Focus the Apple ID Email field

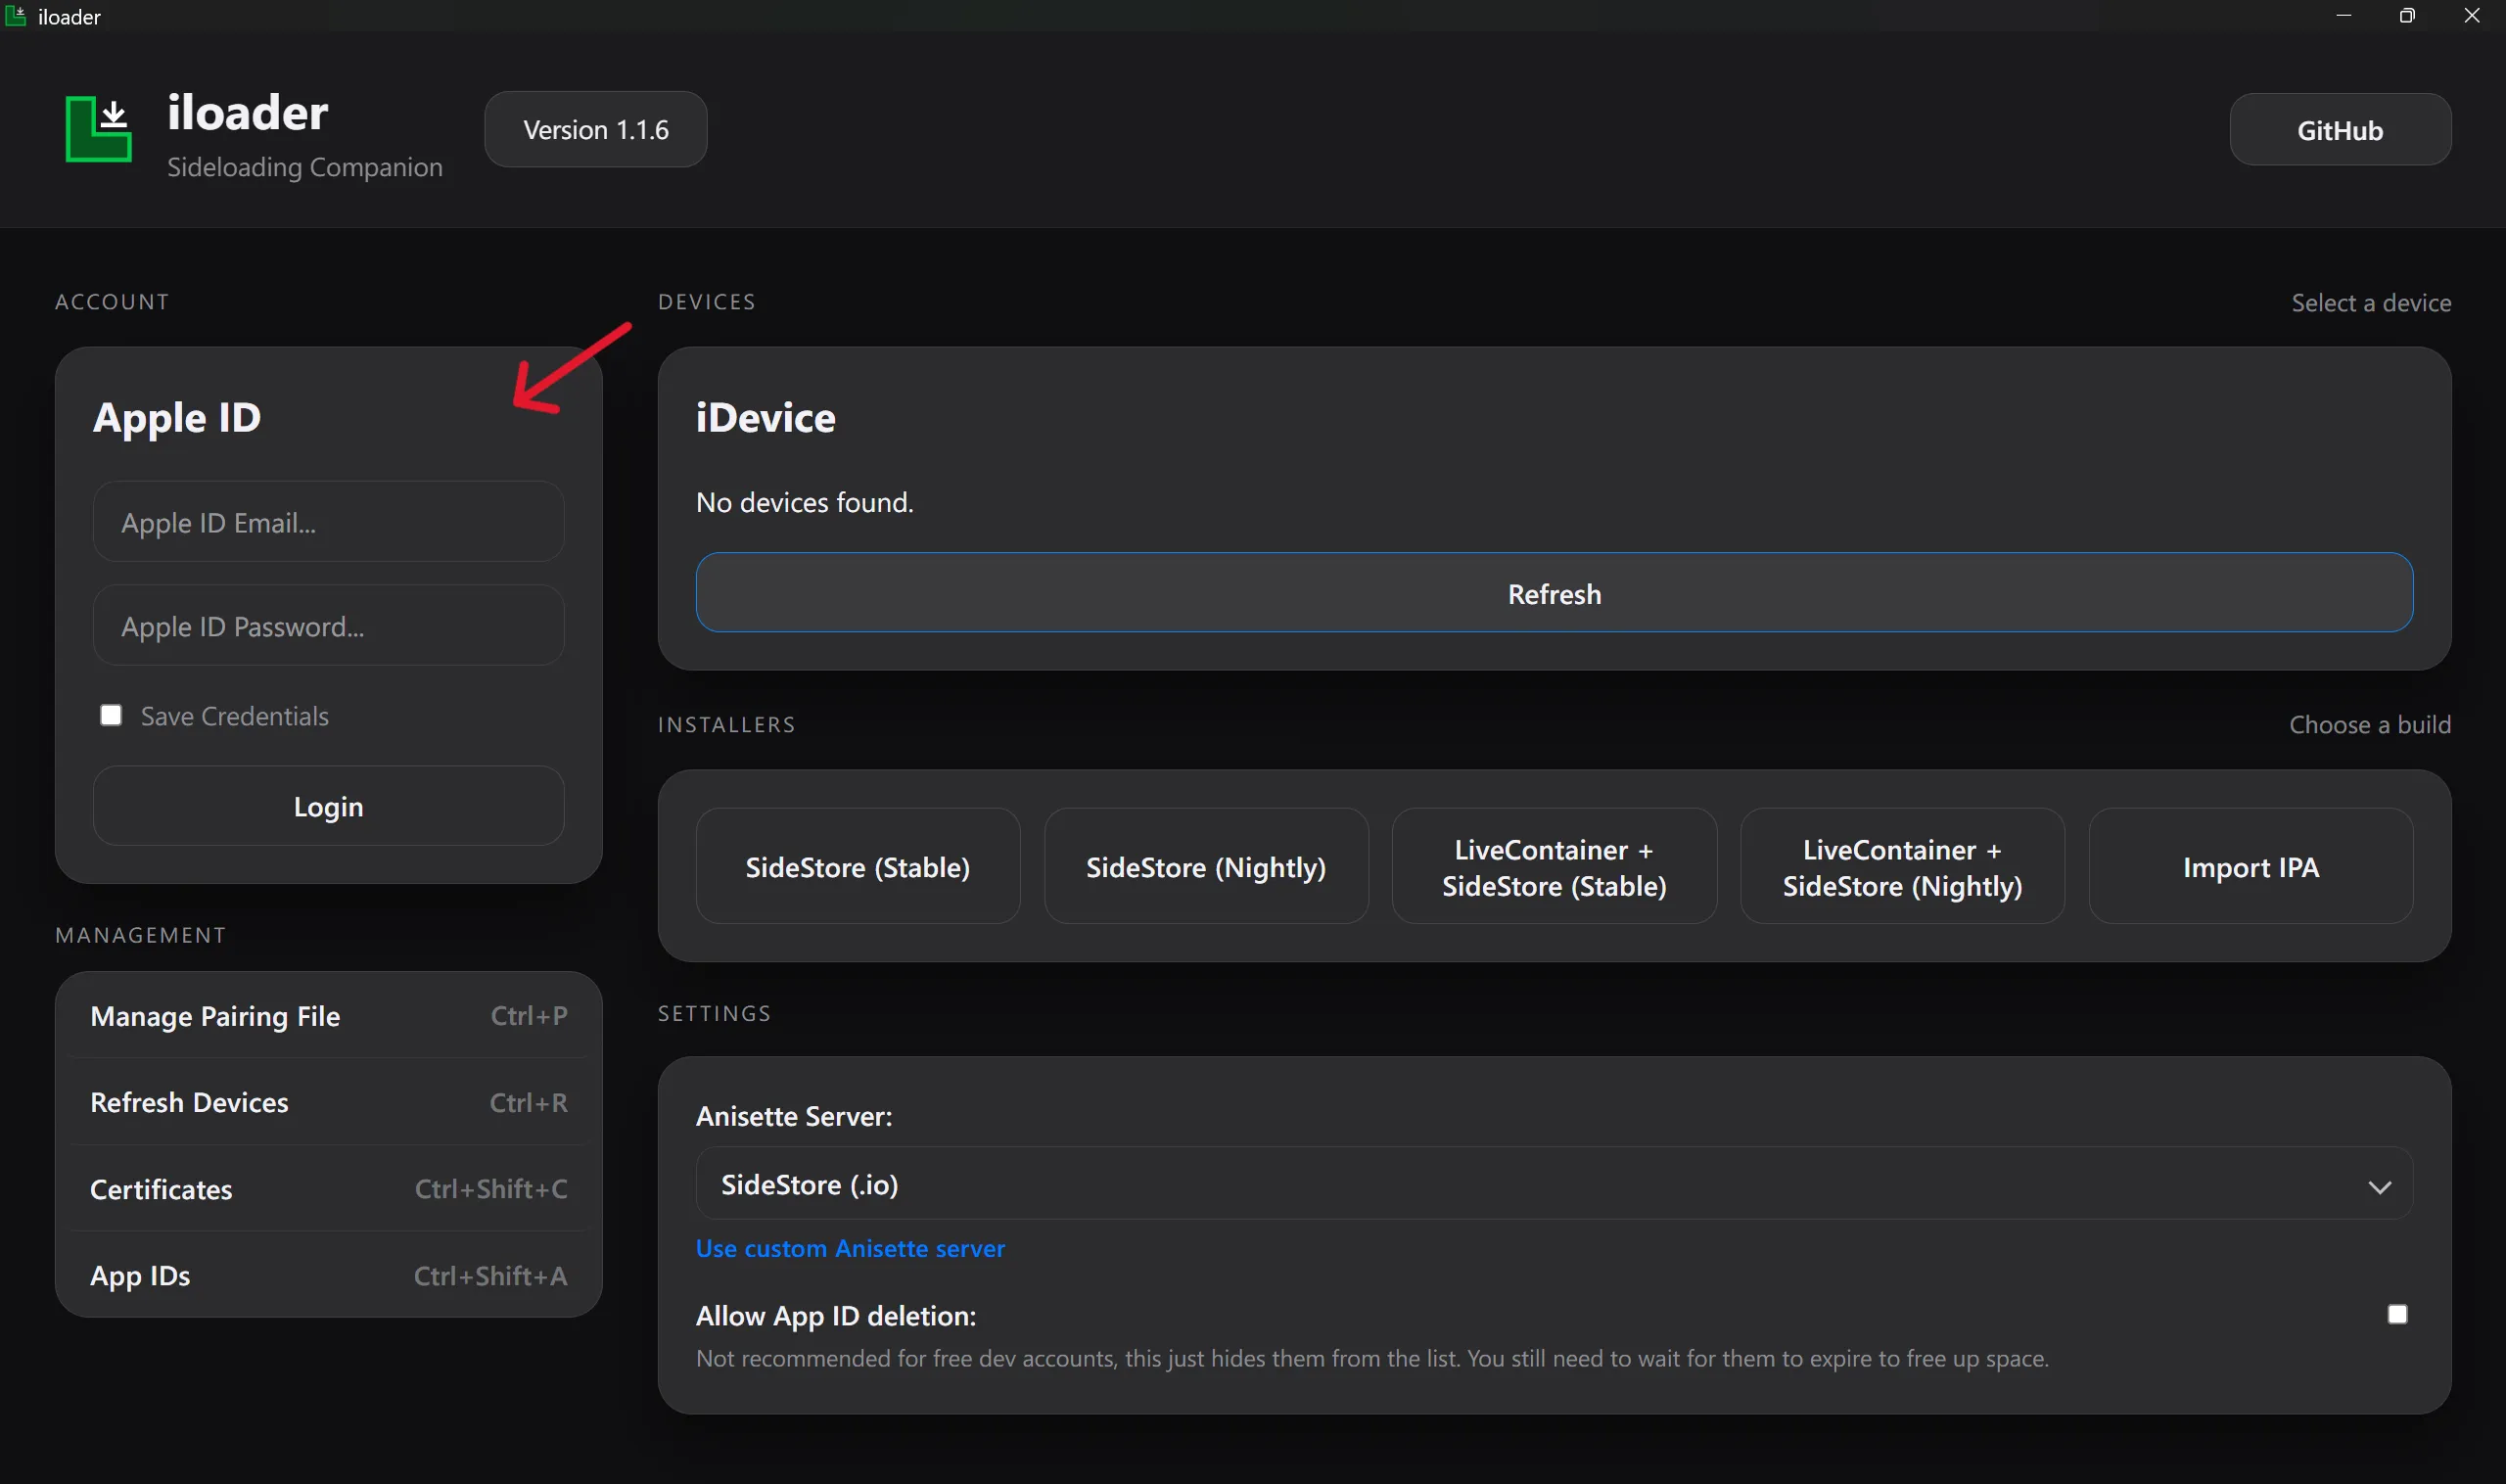pos(328,523)
